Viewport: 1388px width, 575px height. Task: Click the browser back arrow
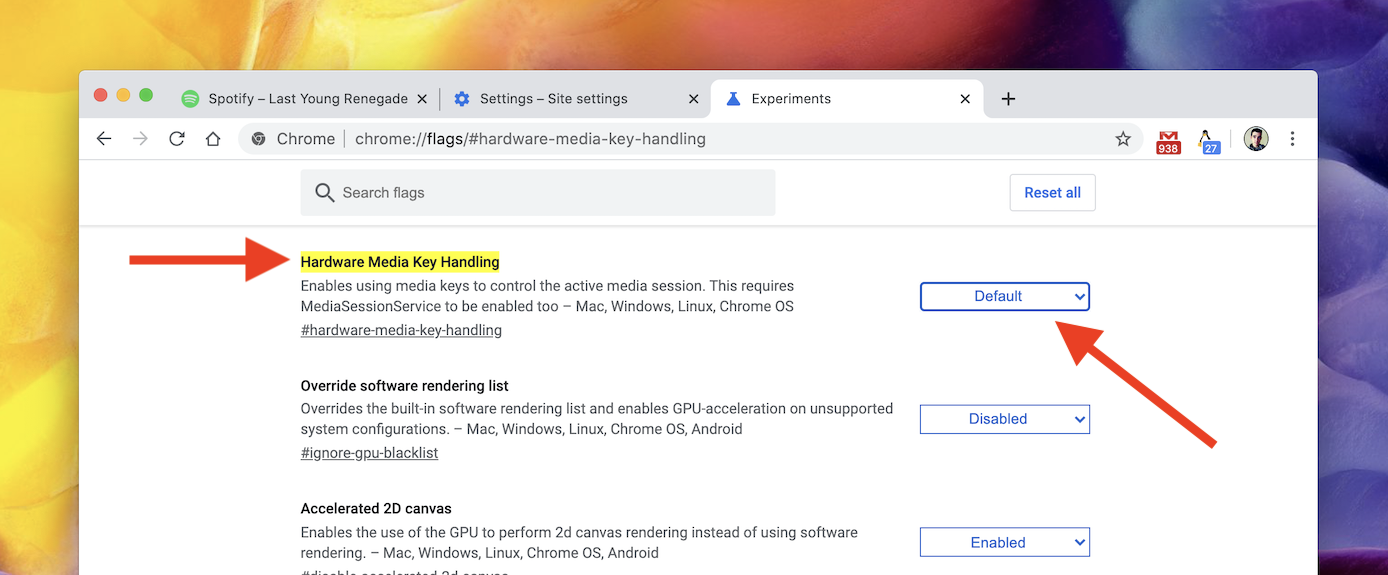pos(104,139)
